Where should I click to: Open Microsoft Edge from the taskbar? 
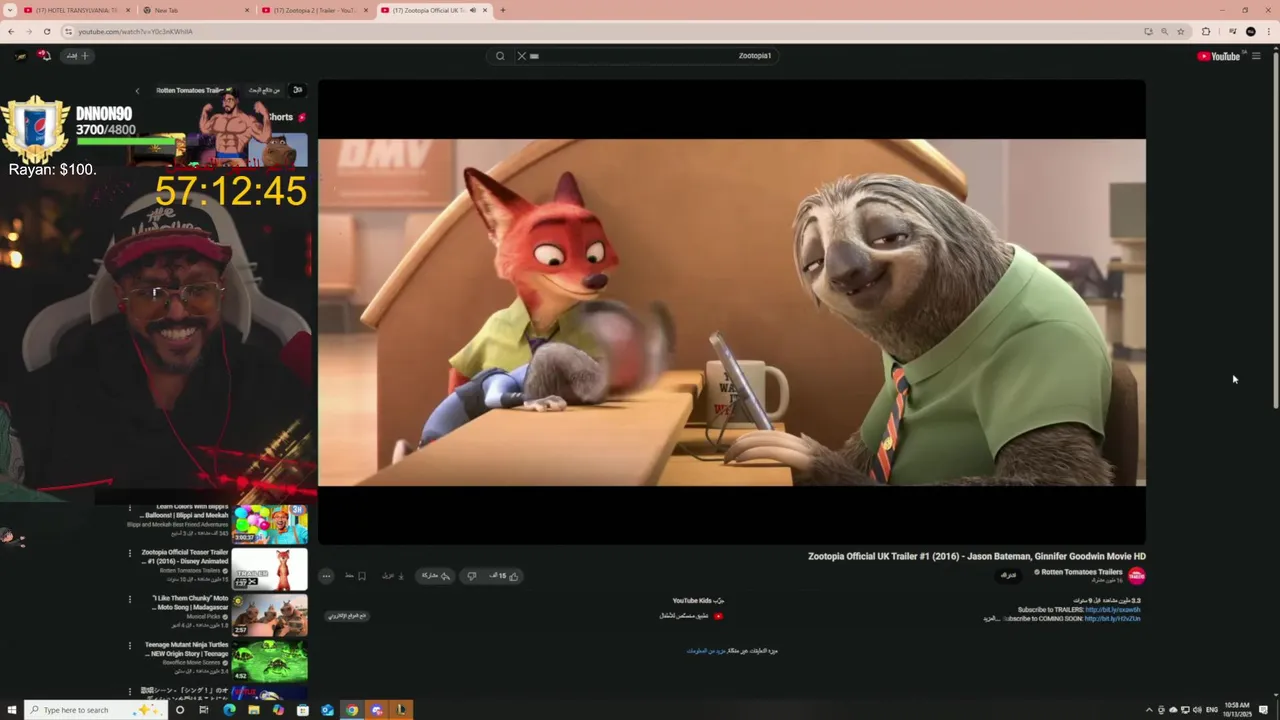(x=229, y=710)
